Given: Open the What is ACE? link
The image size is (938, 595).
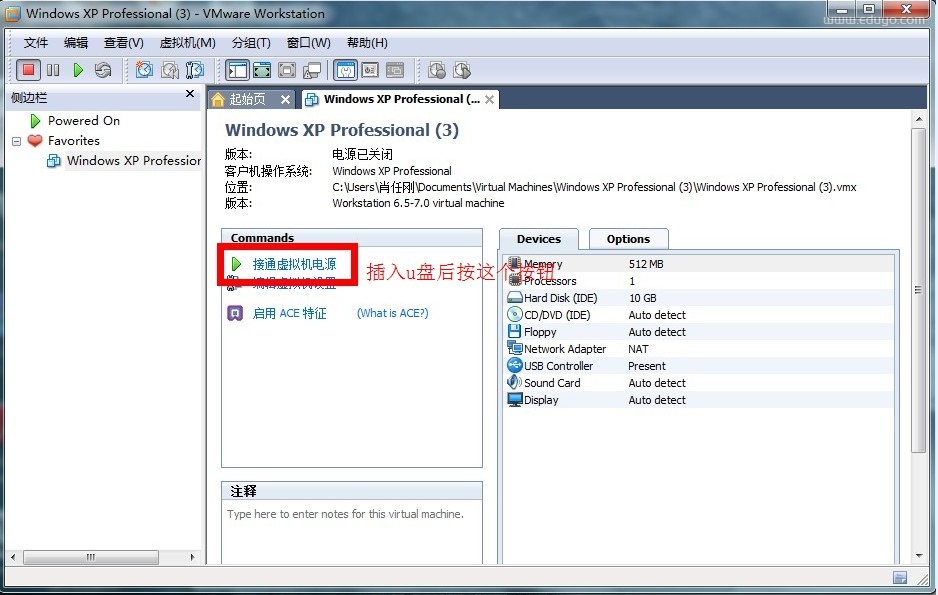Looking at the screenshot, I should (x=392, y=313).
